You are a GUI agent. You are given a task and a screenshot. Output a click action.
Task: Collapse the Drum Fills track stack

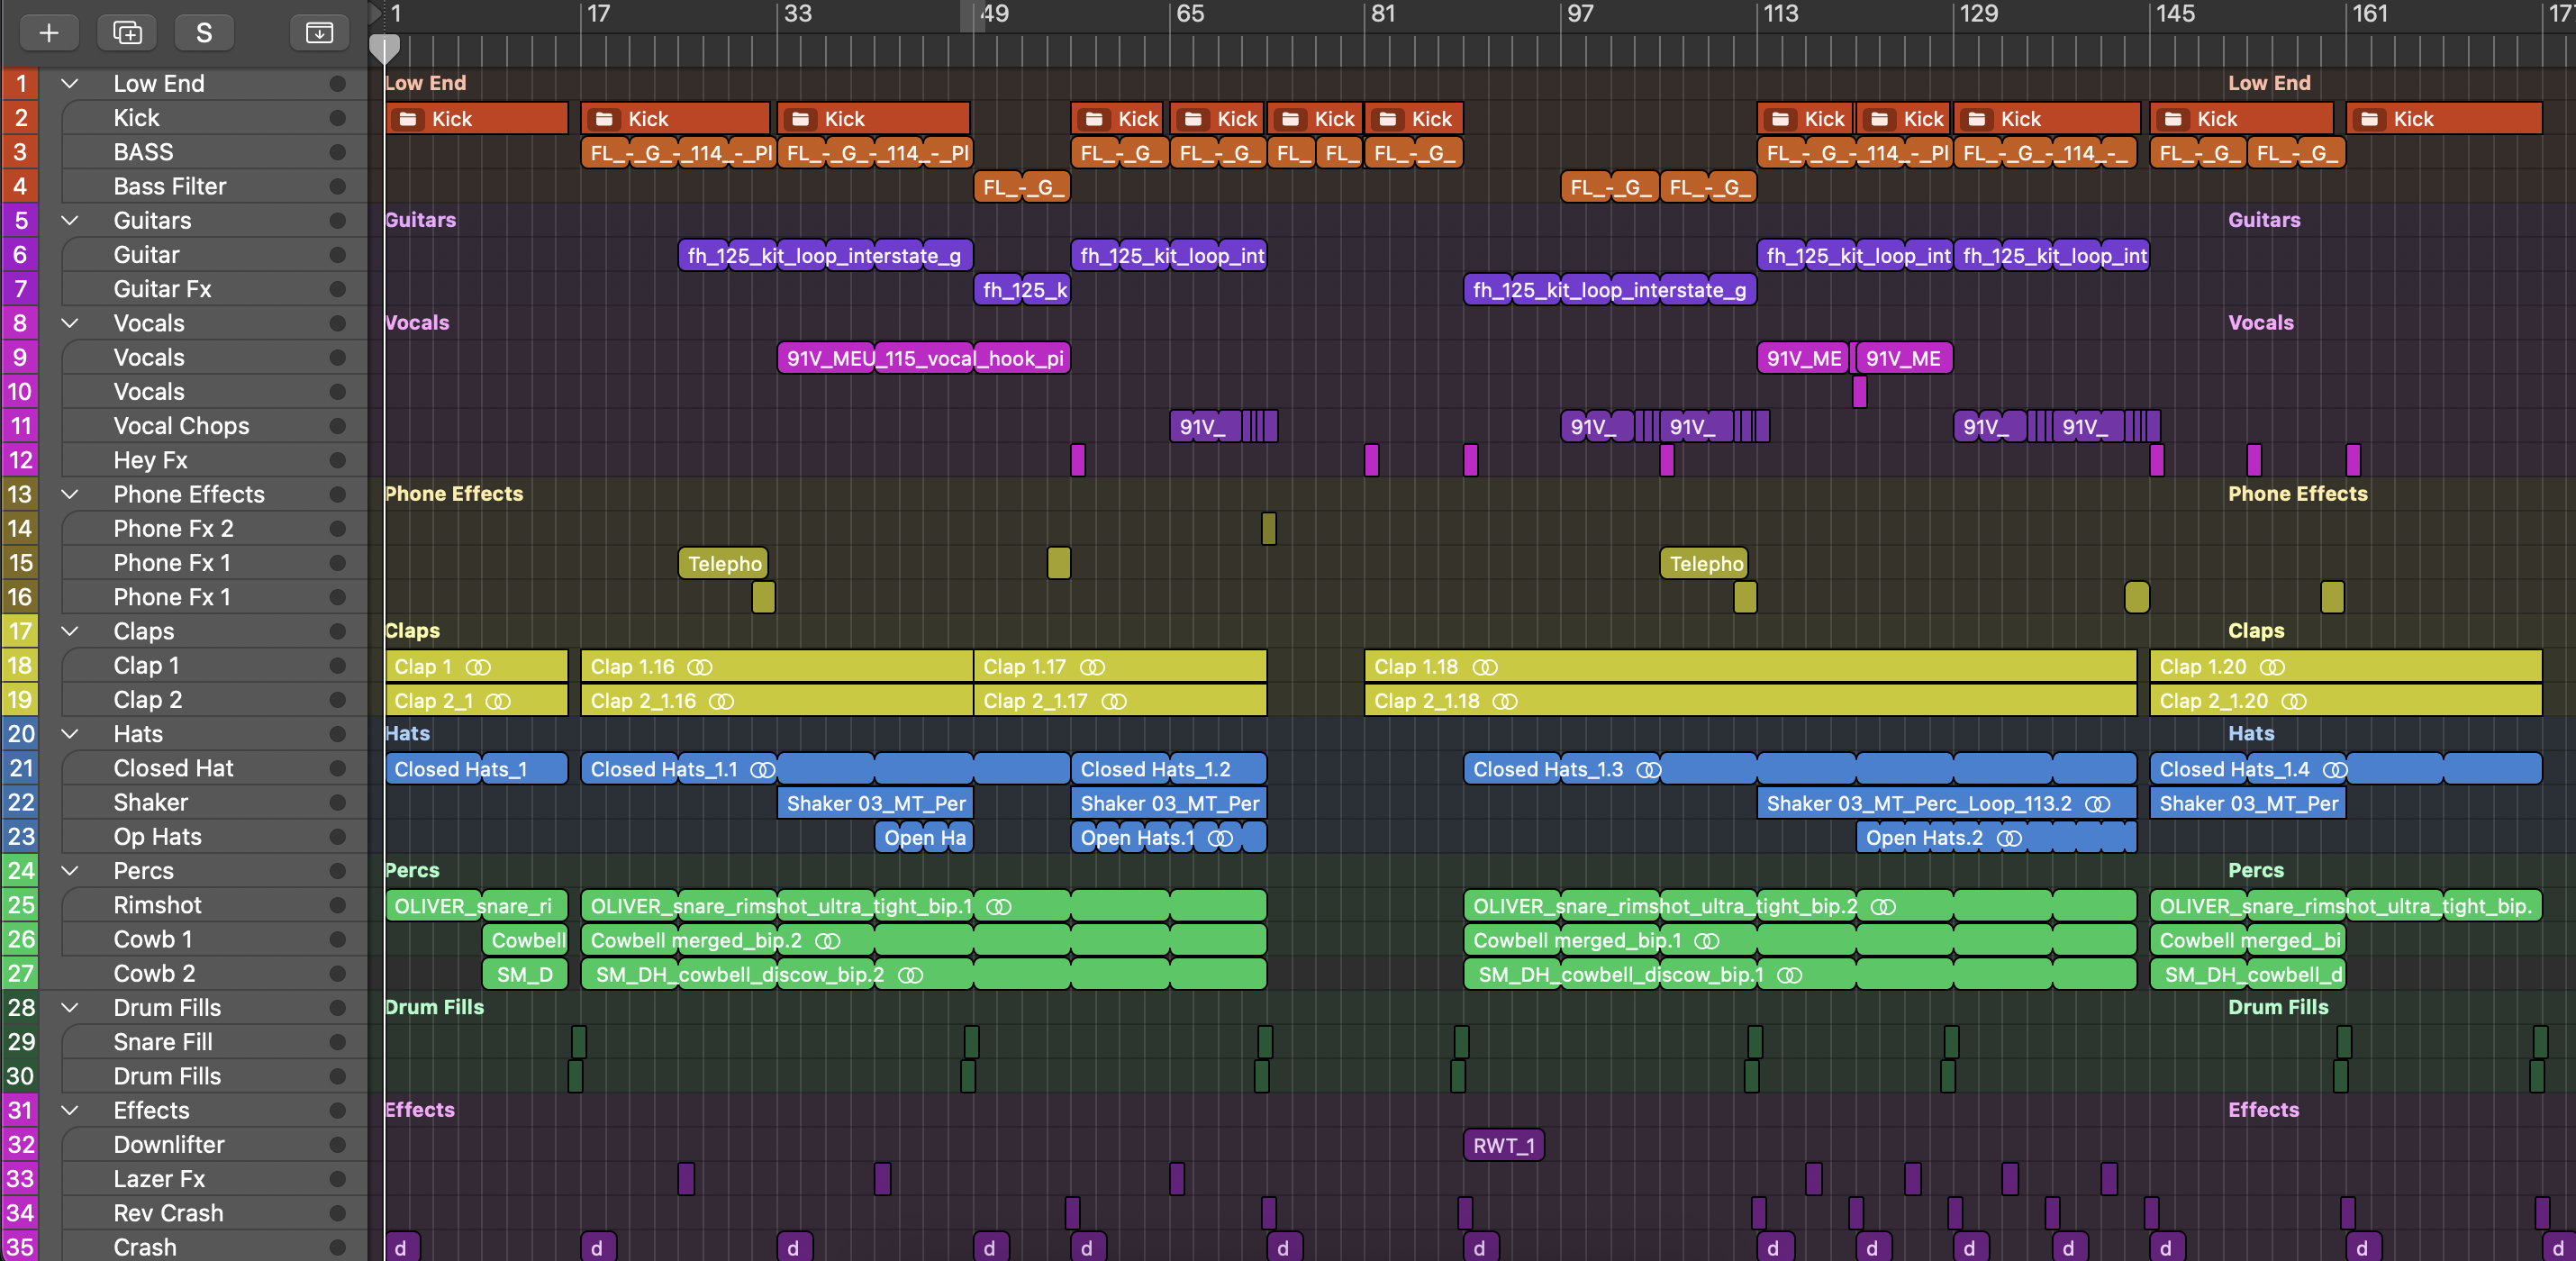[x=70, y=1008]
